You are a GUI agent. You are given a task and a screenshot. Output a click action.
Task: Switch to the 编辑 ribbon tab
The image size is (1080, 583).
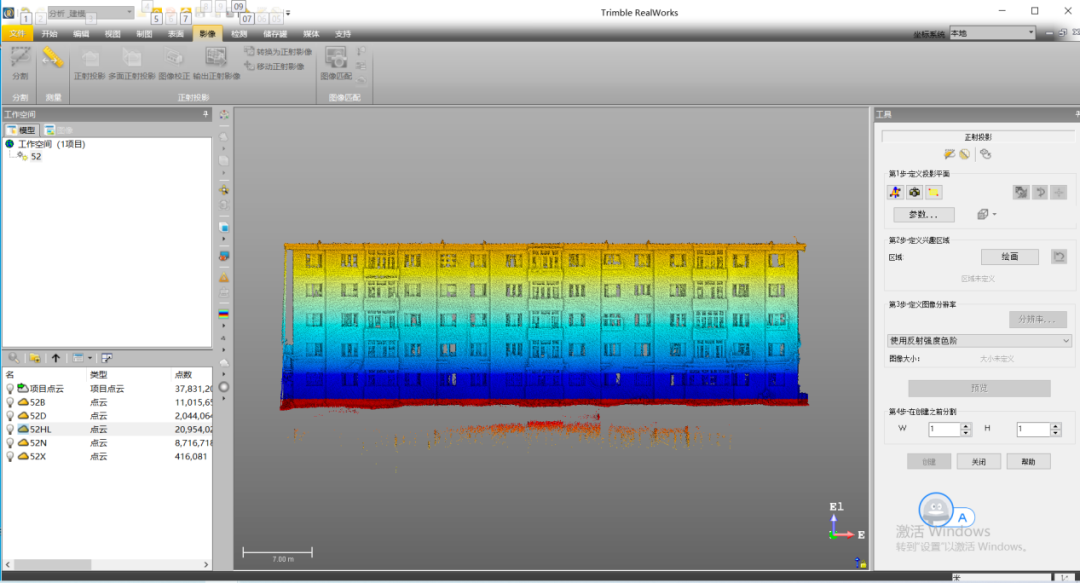[81, 34]
